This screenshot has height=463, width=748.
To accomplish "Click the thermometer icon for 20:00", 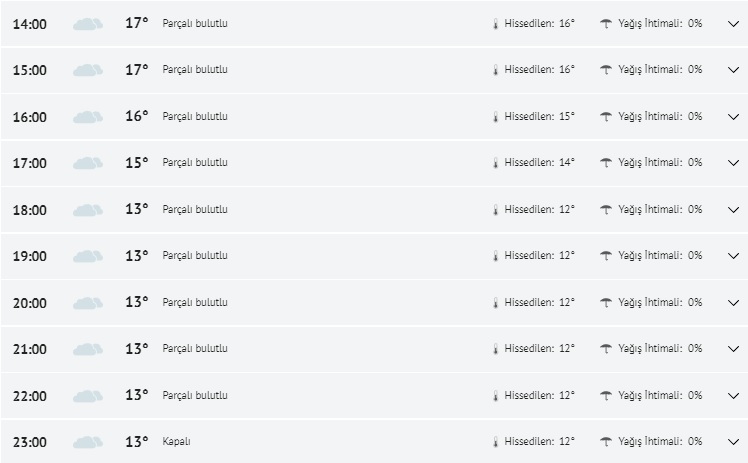I will (x=495, y=303).
